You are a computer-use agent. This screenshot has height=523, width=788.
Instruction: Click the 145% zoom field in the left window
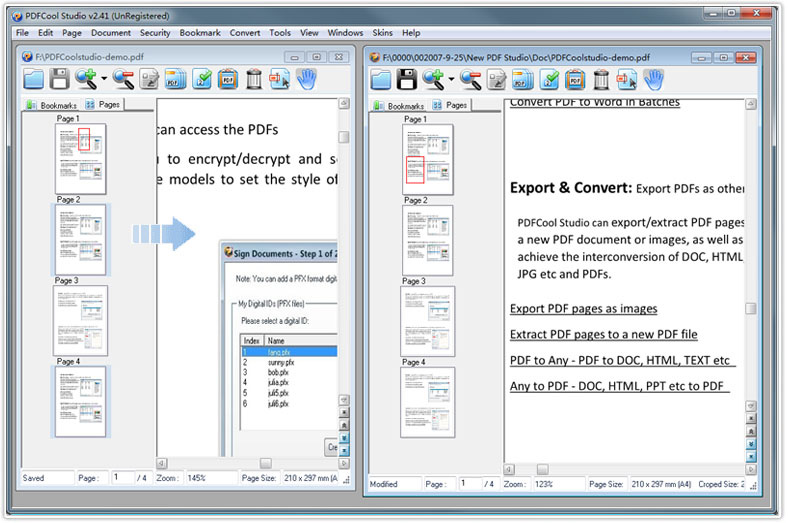click(x=211, y=478)
